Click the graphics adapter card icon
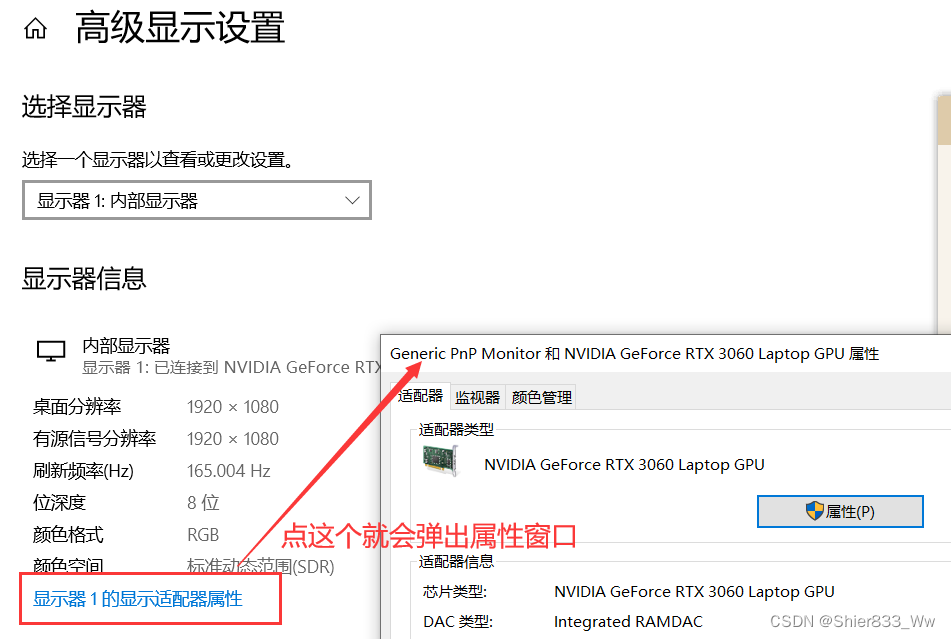This screenshot has height=639, width=951. [x=440, y=461]
